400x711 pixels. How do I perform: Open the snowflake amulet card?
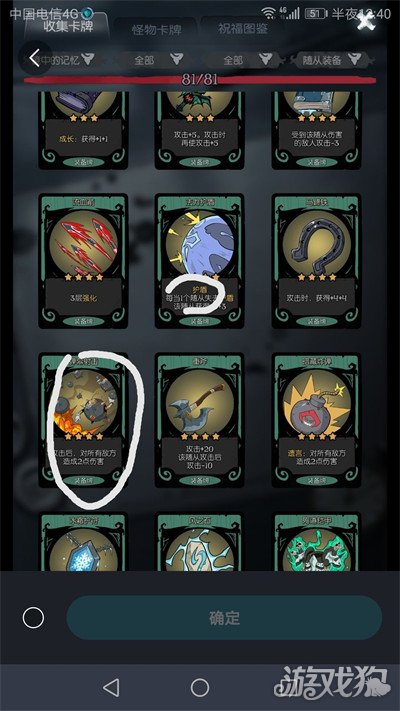pos(83,542)
